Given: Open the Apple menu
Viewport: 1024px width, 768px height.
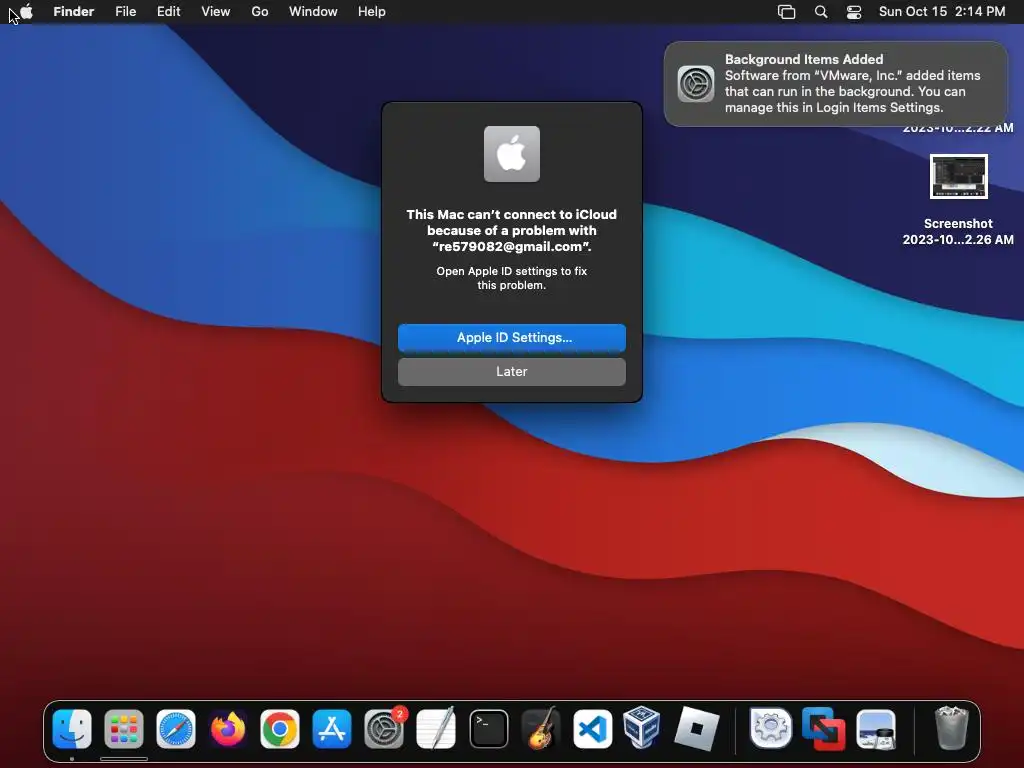Looking at the screenshot, I should pos(26,12).
